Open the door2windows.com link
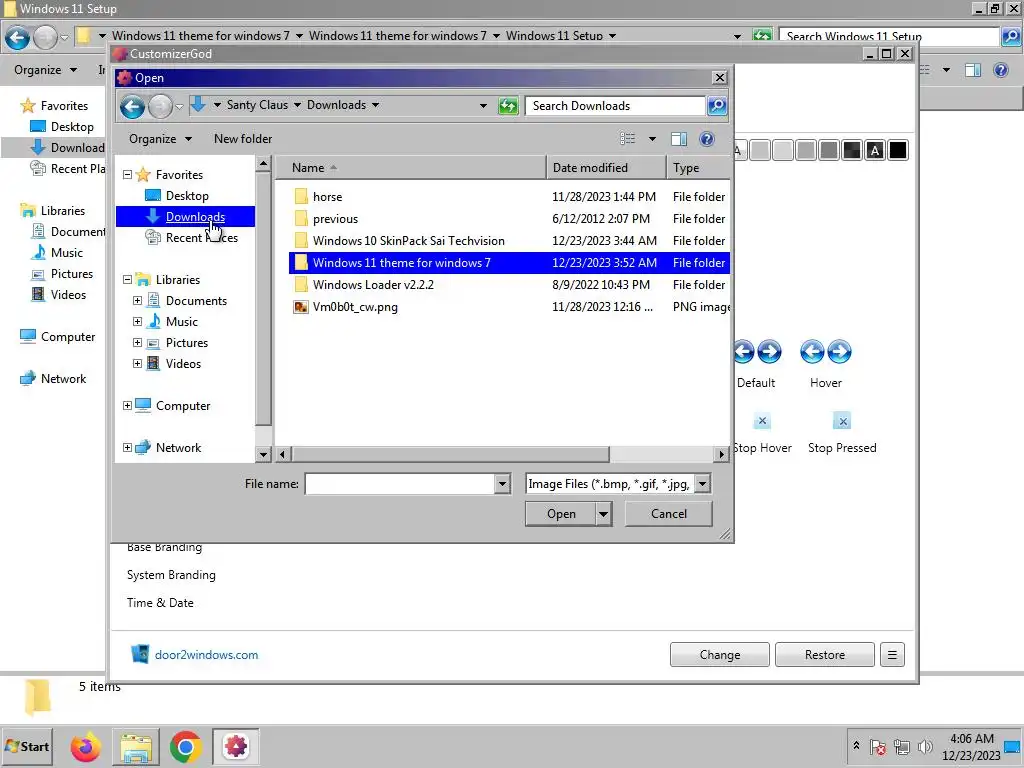The height and width of the screenshot is (768, 1024). [206, 654]
